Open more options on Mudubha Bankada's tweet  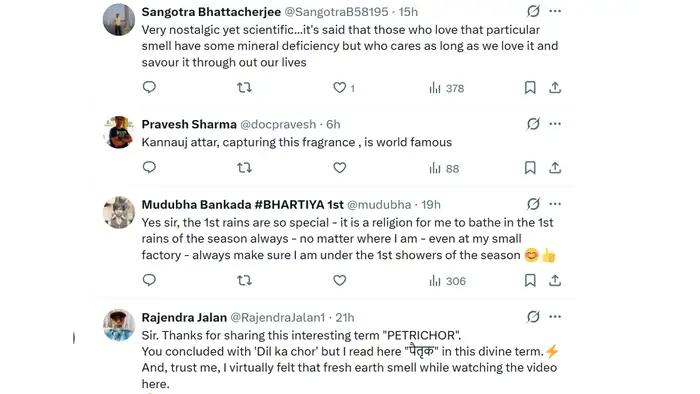pos(555,204)
